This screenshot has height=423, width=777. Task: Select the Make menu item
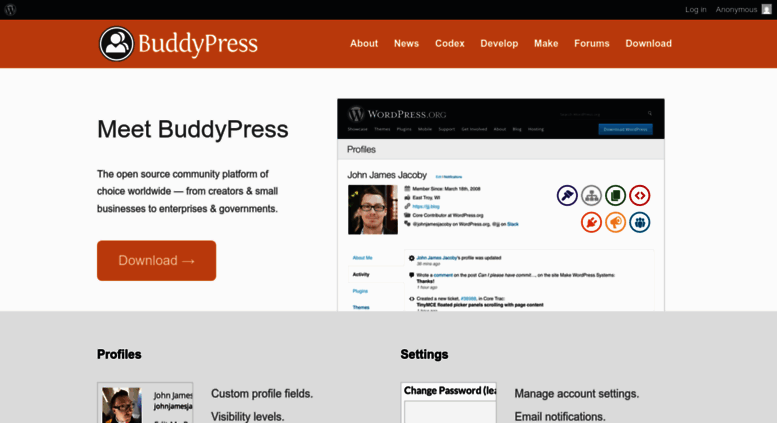546,44
